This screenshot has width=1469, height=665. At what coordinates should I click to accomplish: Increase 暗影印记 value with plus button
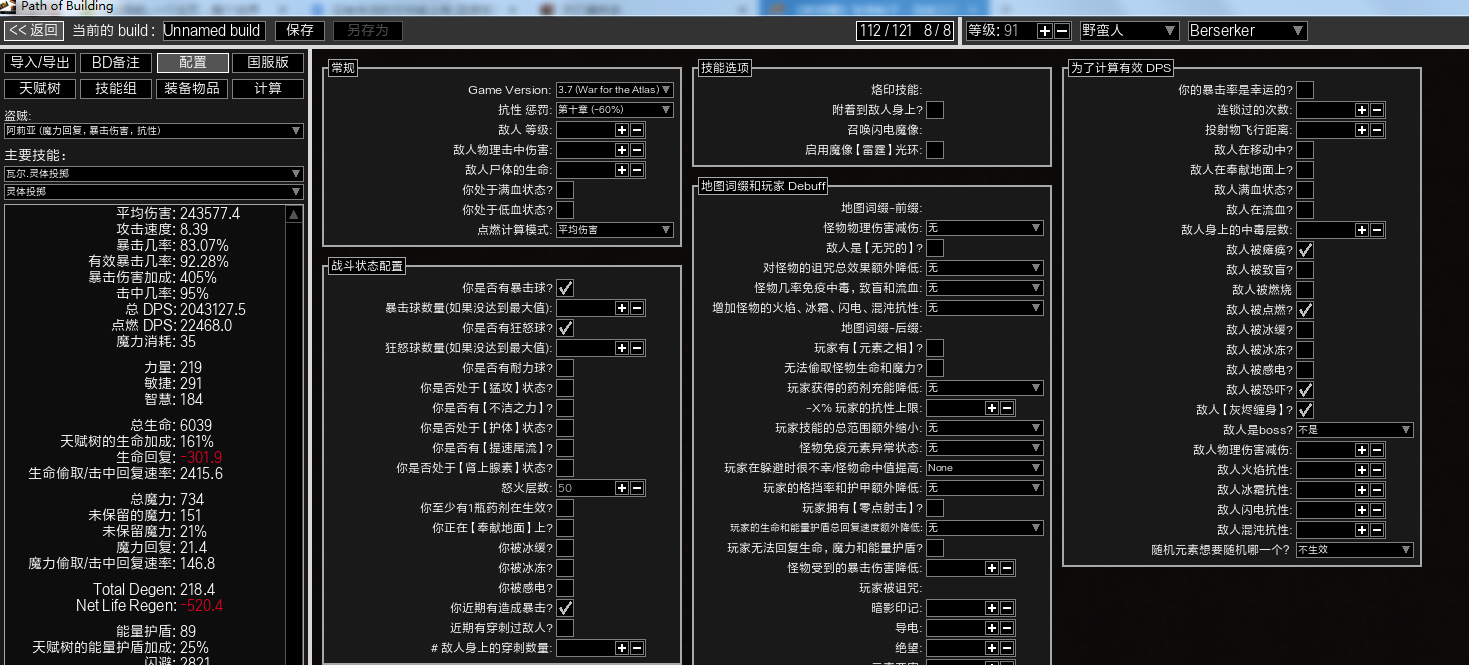[992, 608]
